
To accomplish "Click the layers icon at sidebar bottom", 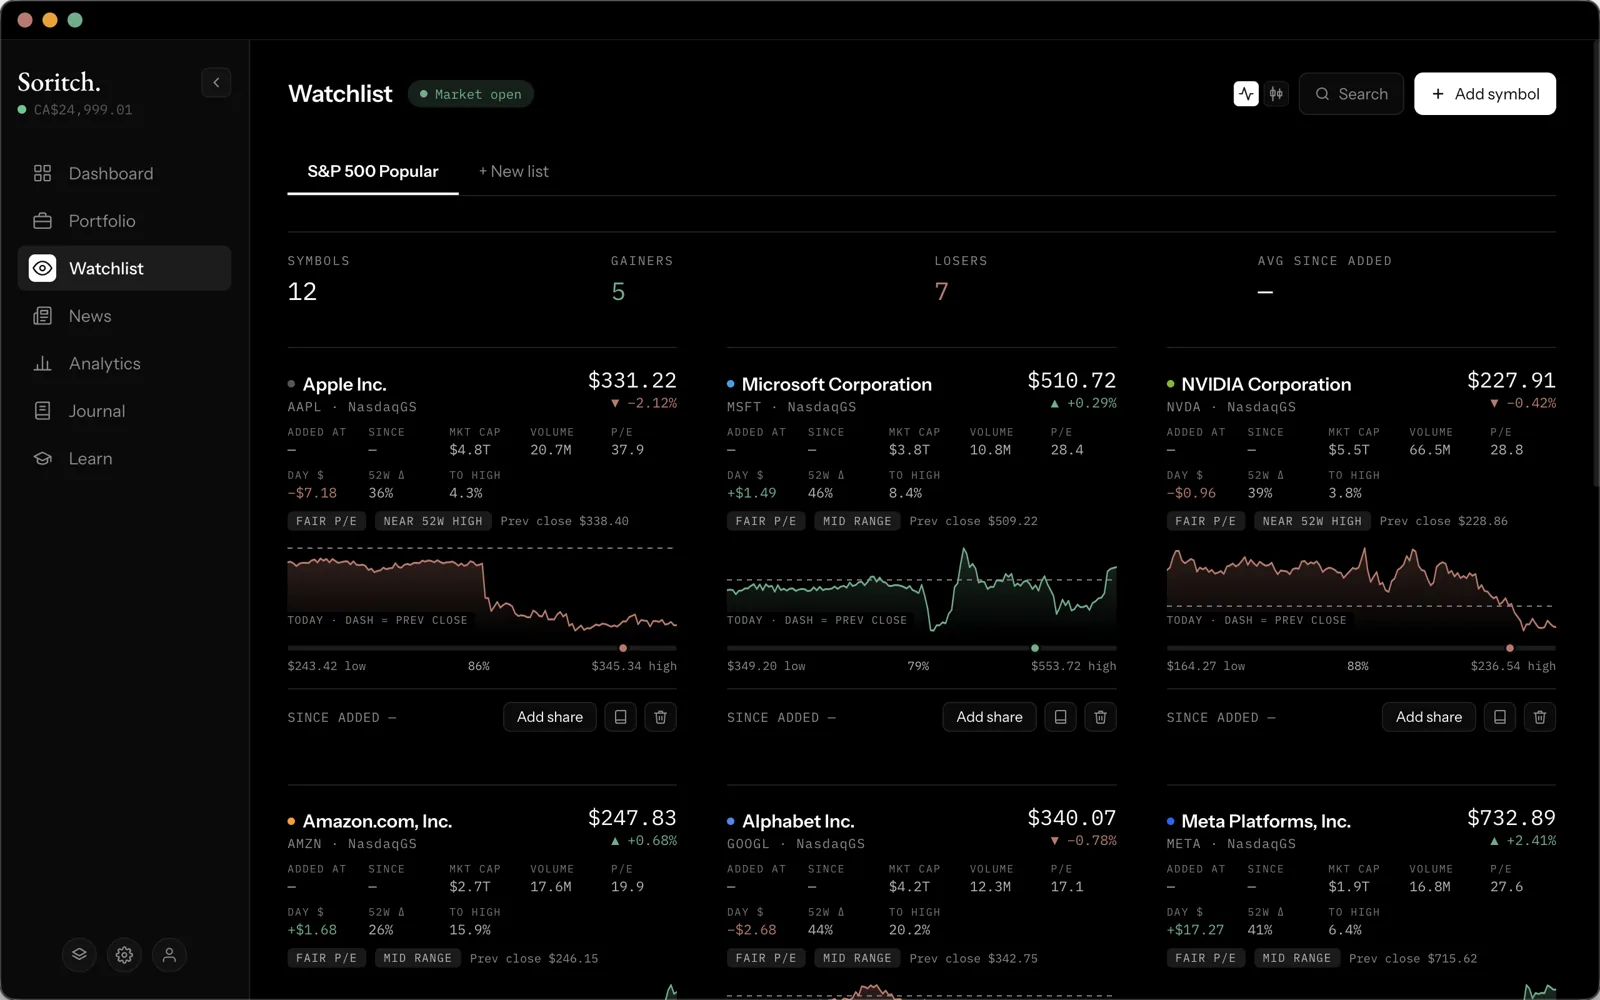I will pyautogui.click(x=79, y=955).
